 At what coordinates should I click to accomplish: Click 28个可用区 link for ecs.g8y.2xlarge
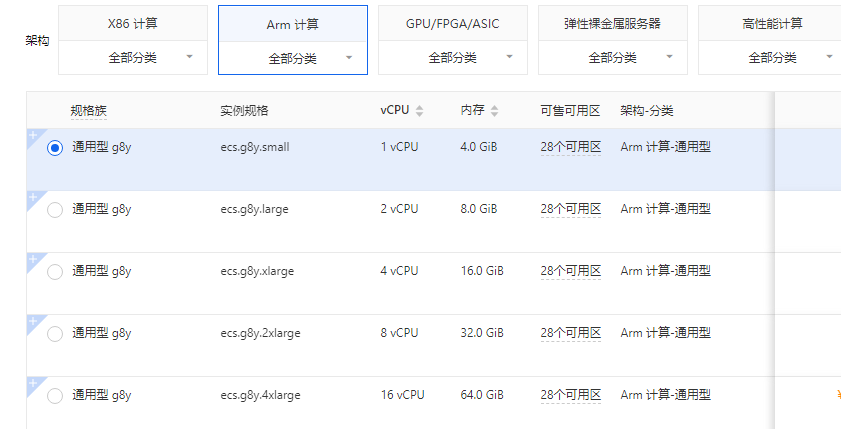pyautogui.click(x=570, y=334)
